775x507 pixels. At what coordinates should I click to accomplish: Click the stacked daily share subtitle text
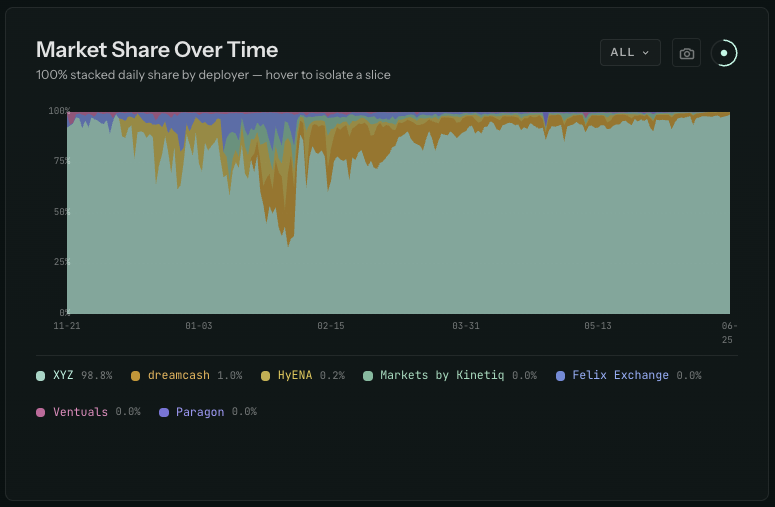tap(213, 75)
